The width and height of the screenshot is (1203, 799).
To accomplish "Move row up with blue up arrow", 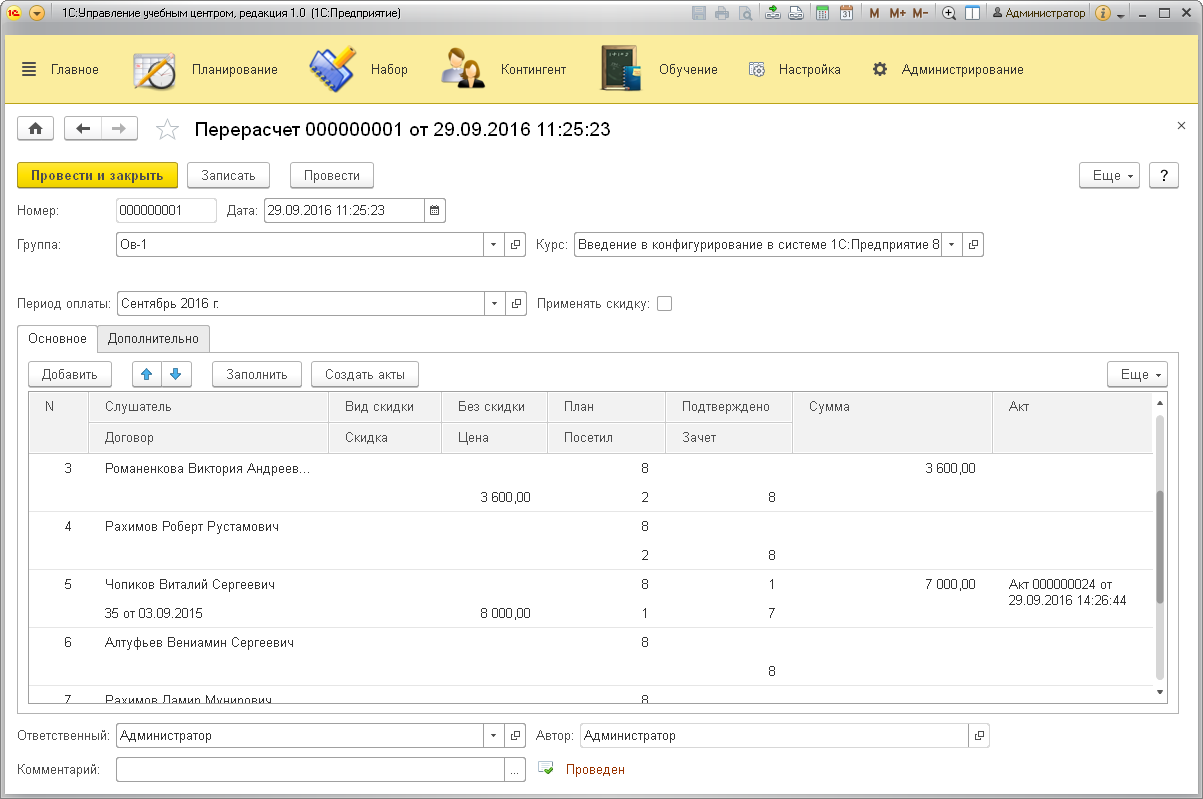I will coord(147,374).
